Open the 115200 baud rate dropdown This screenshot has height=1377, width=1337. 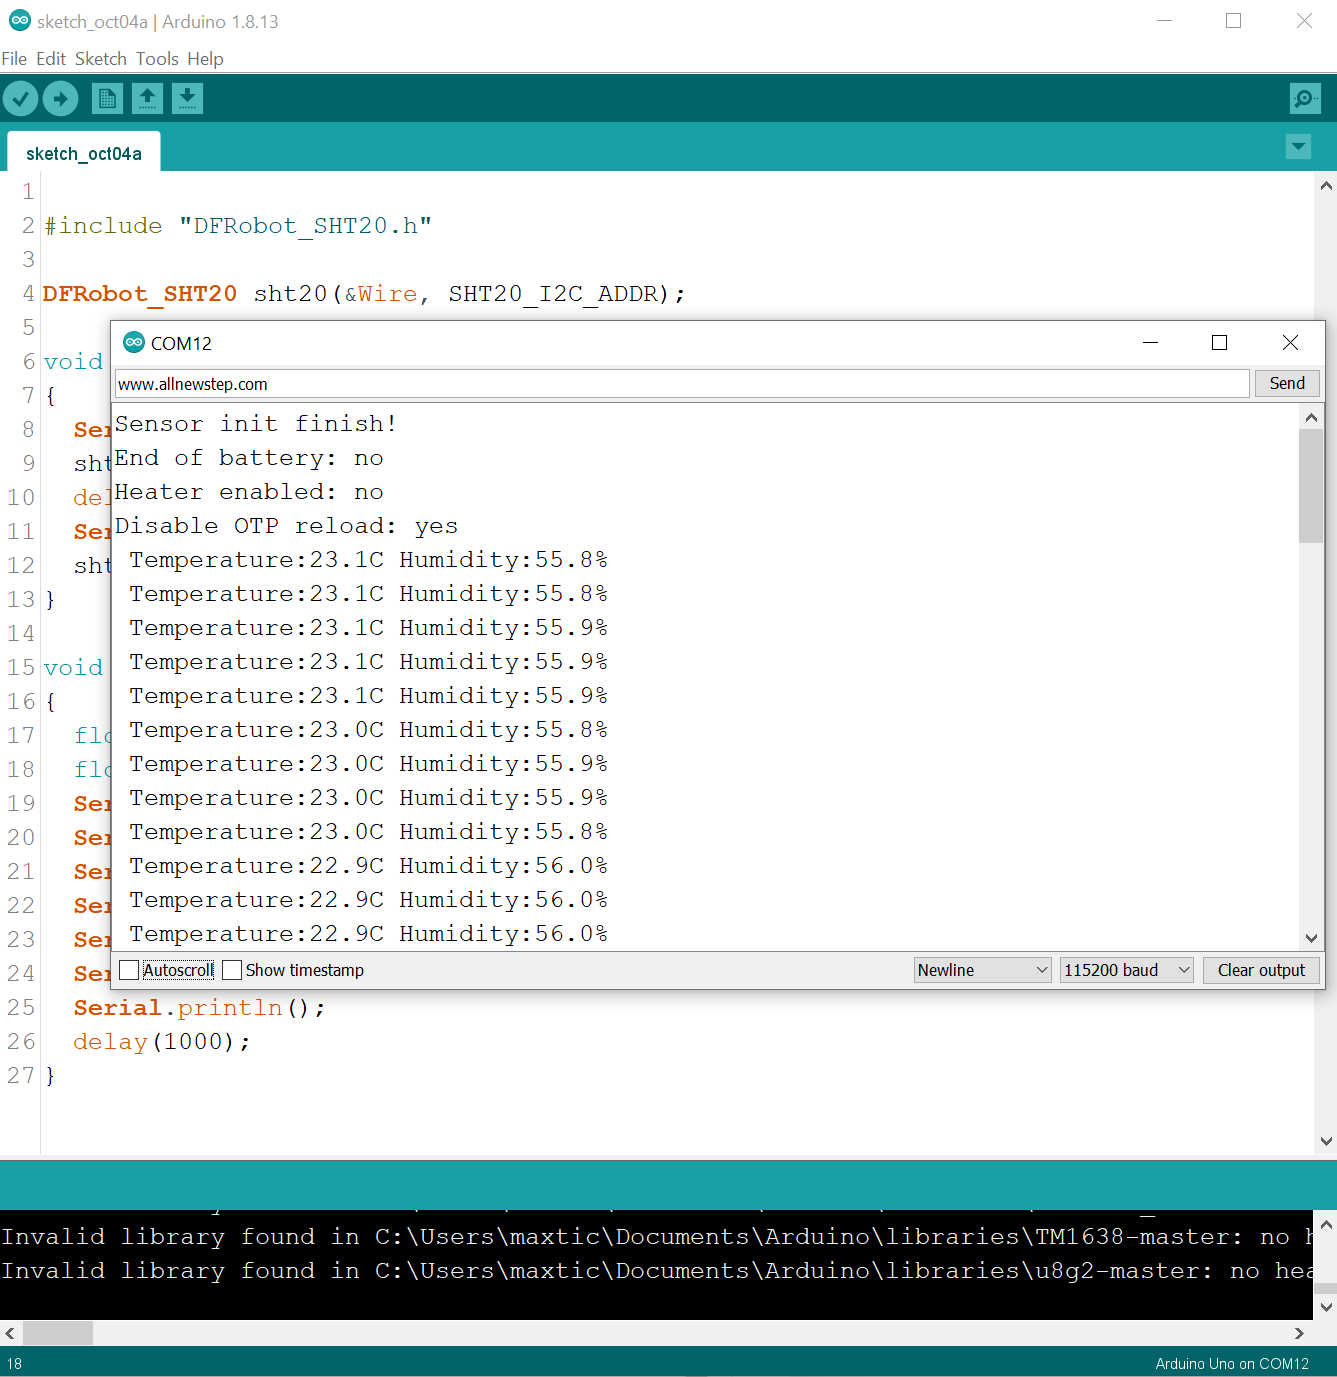coord(1125,970)
